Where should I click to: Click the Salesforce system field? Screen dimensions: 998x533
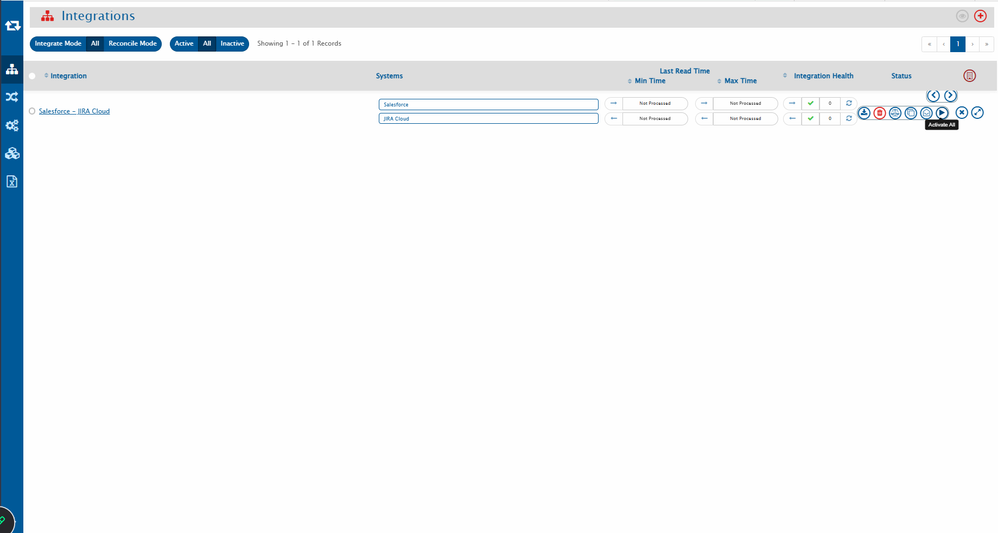(488, 104)
